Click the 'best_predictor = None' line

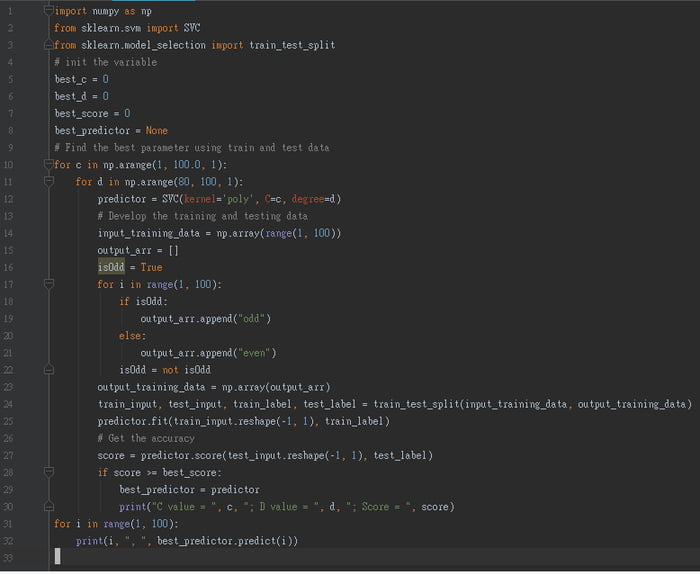pyautogui.click(x=111, y=130)
